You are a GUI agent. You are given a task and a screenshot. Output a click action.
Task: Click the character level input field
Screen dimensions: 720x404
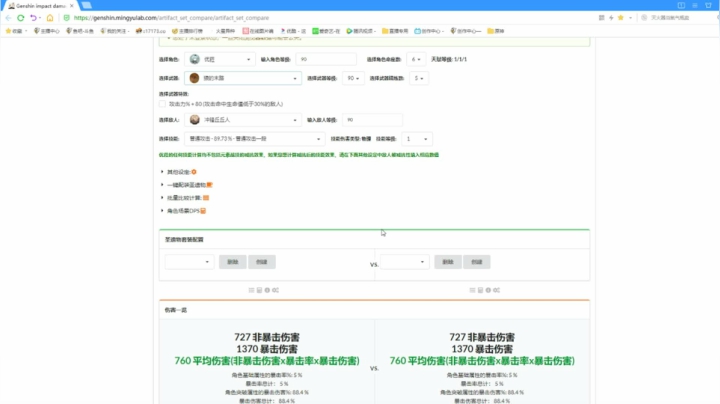click(x=326, y=59)
